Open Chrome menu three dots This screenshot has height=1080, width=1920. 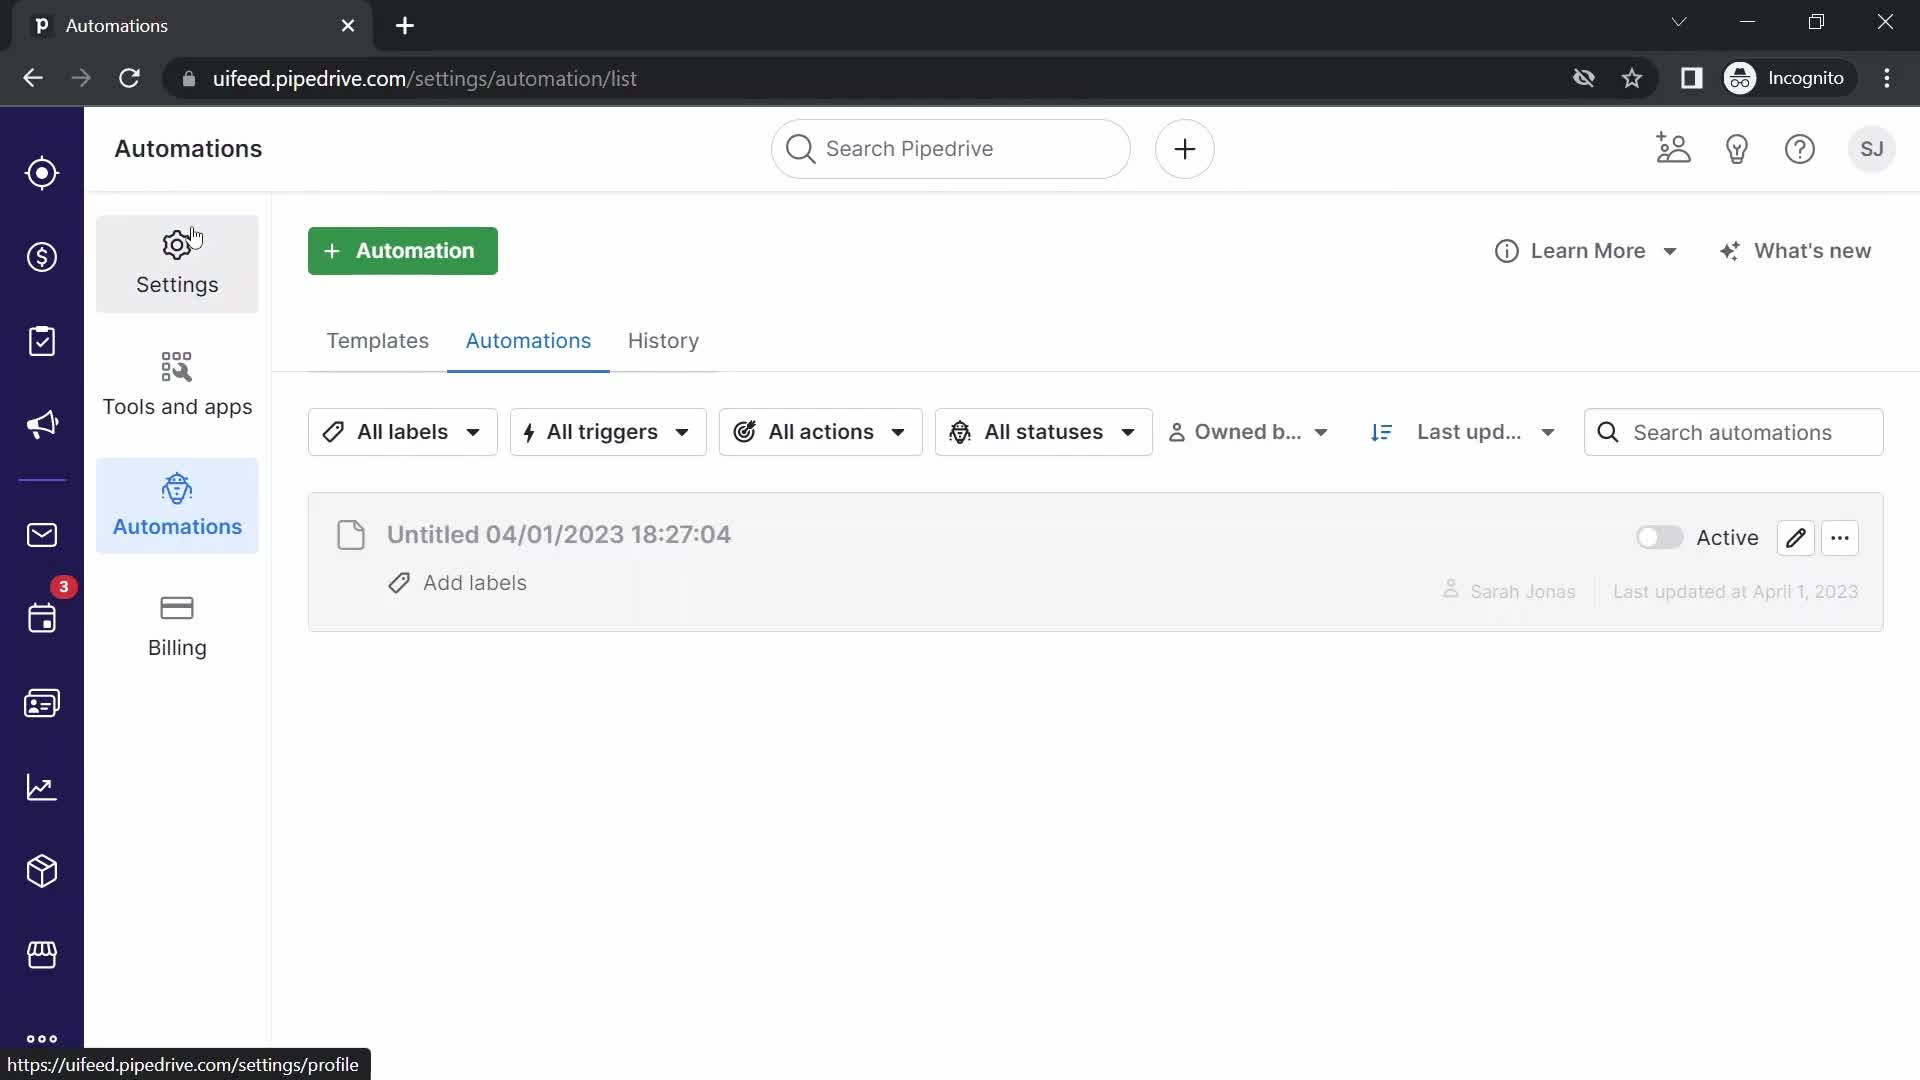1887,78
